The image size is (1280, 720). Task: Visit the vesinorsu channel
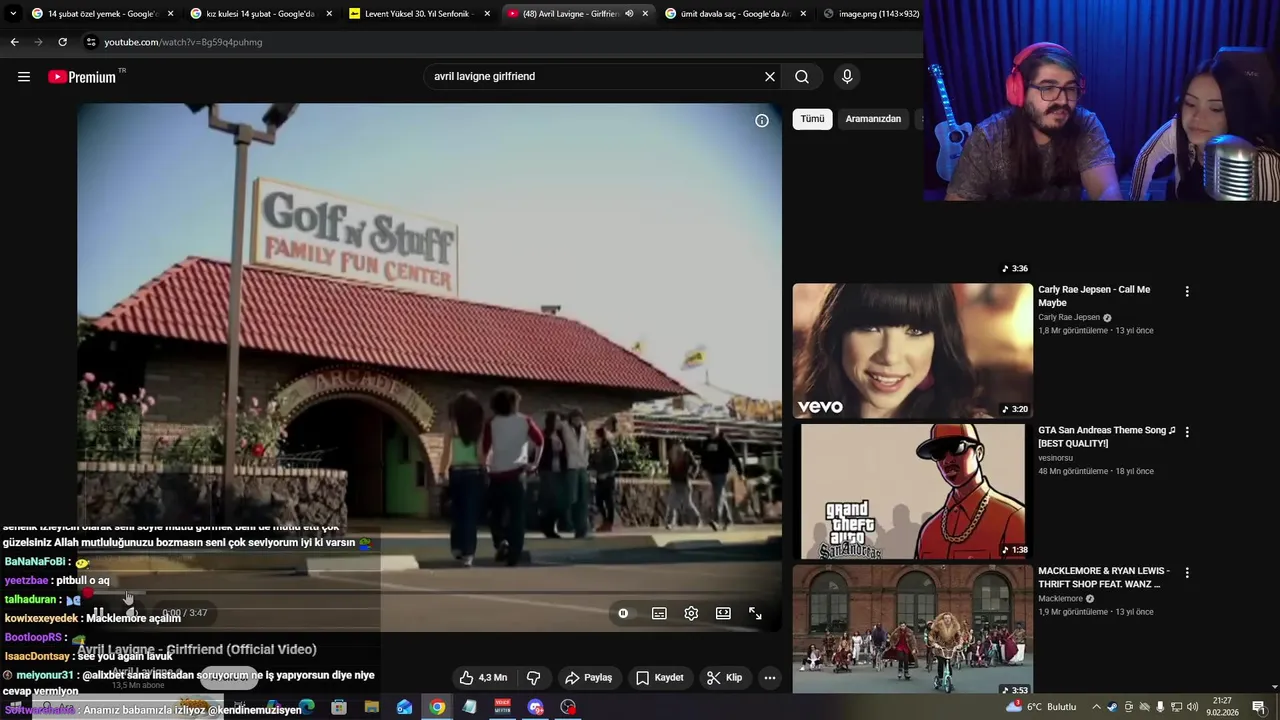1055,458
